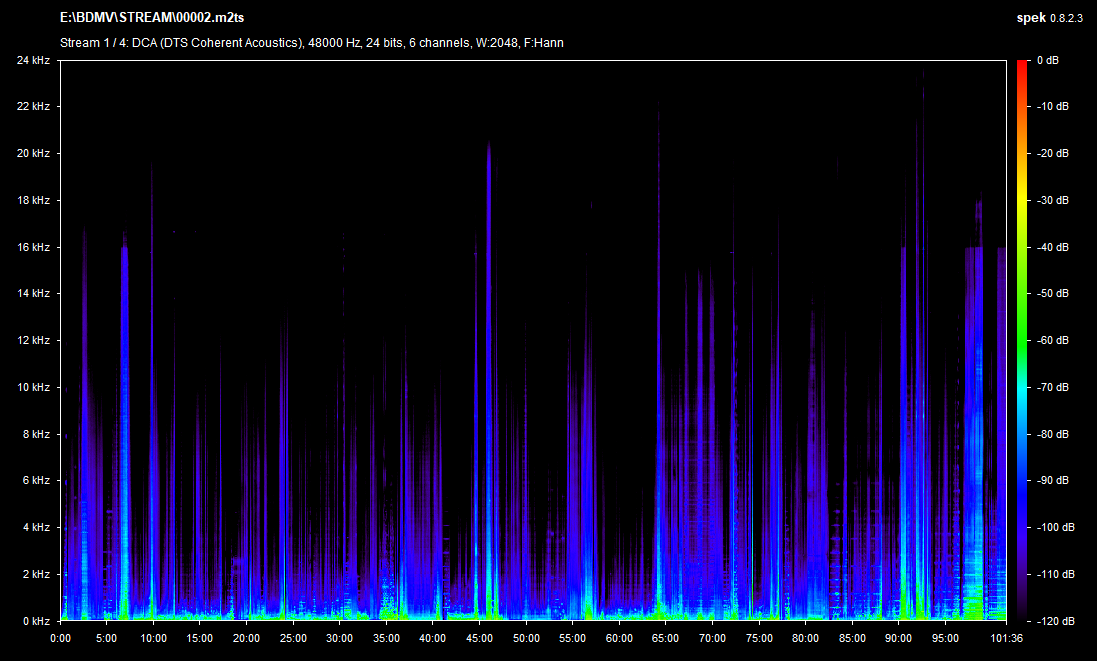
Task: Select the 0:00 time axis marker
Action: tap(60, 638)
